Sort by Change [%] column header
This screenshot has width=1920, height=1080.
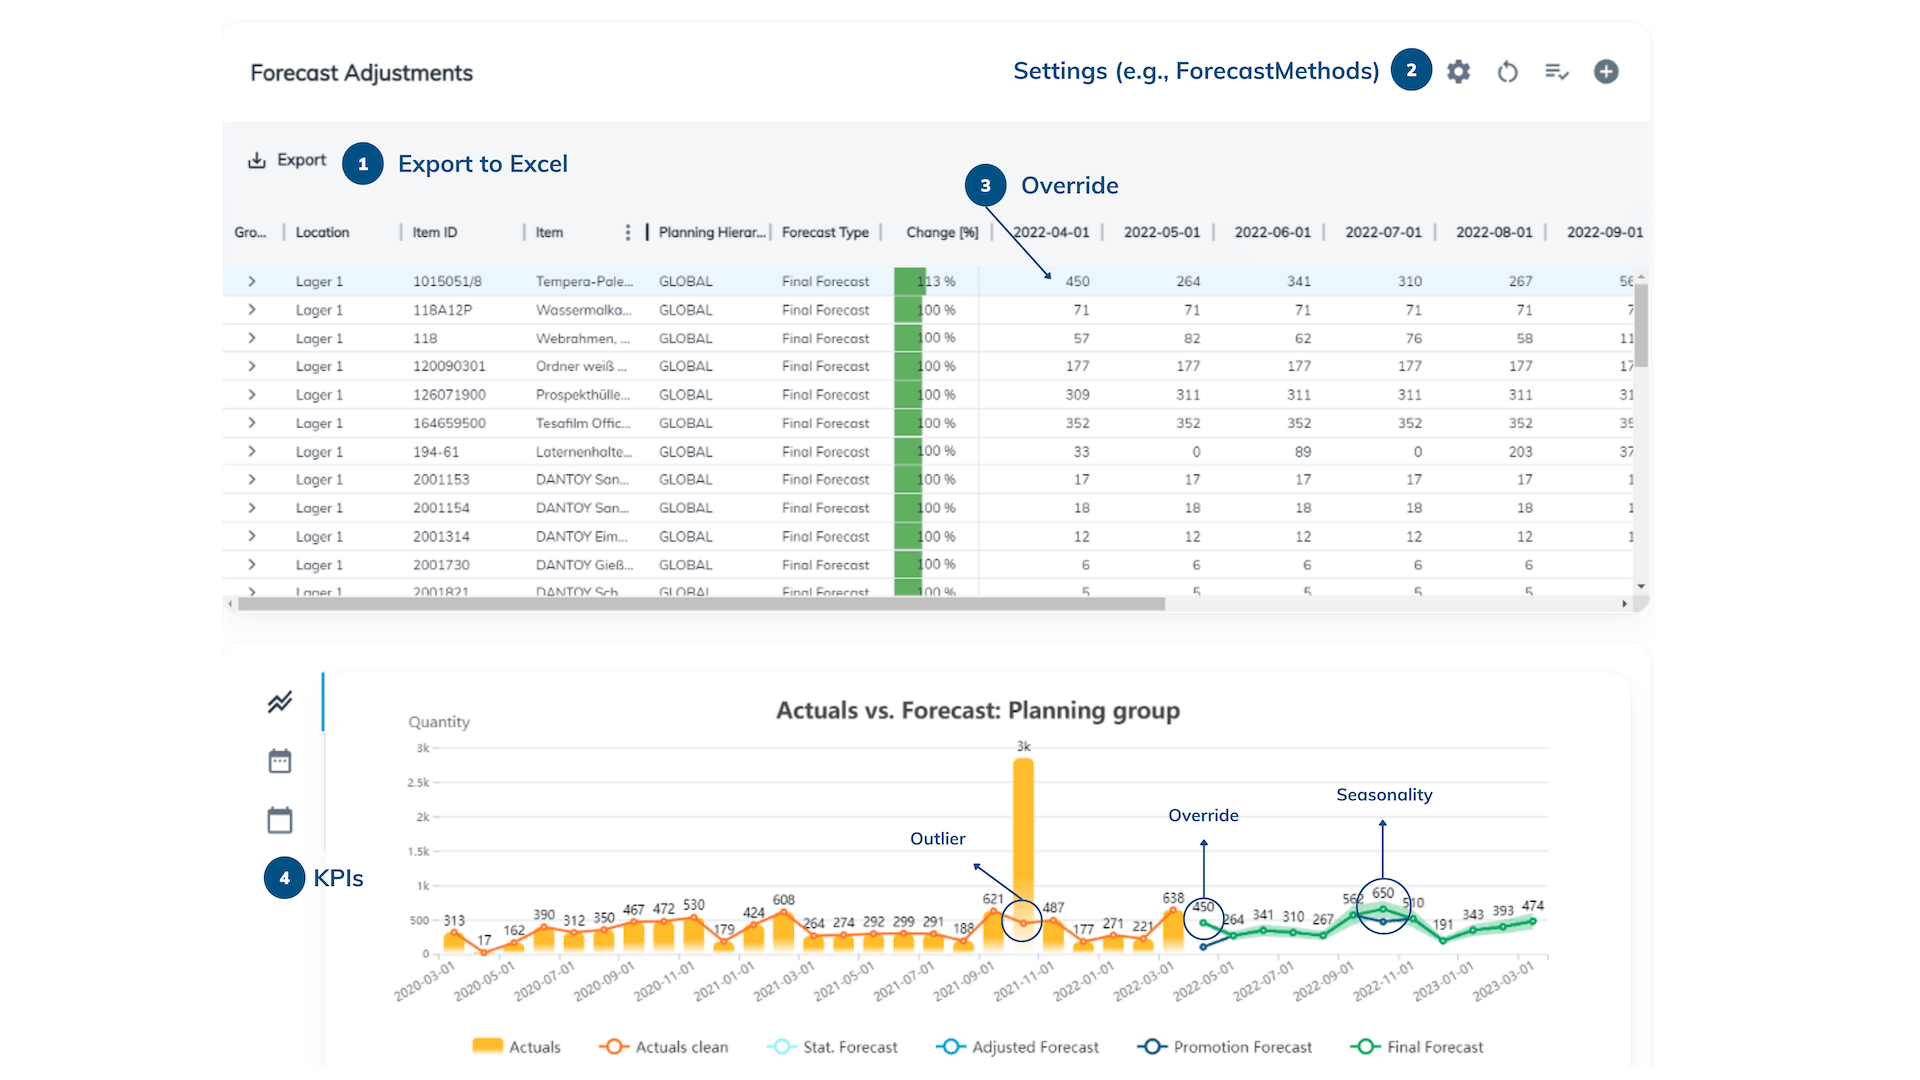pos(942,233)
